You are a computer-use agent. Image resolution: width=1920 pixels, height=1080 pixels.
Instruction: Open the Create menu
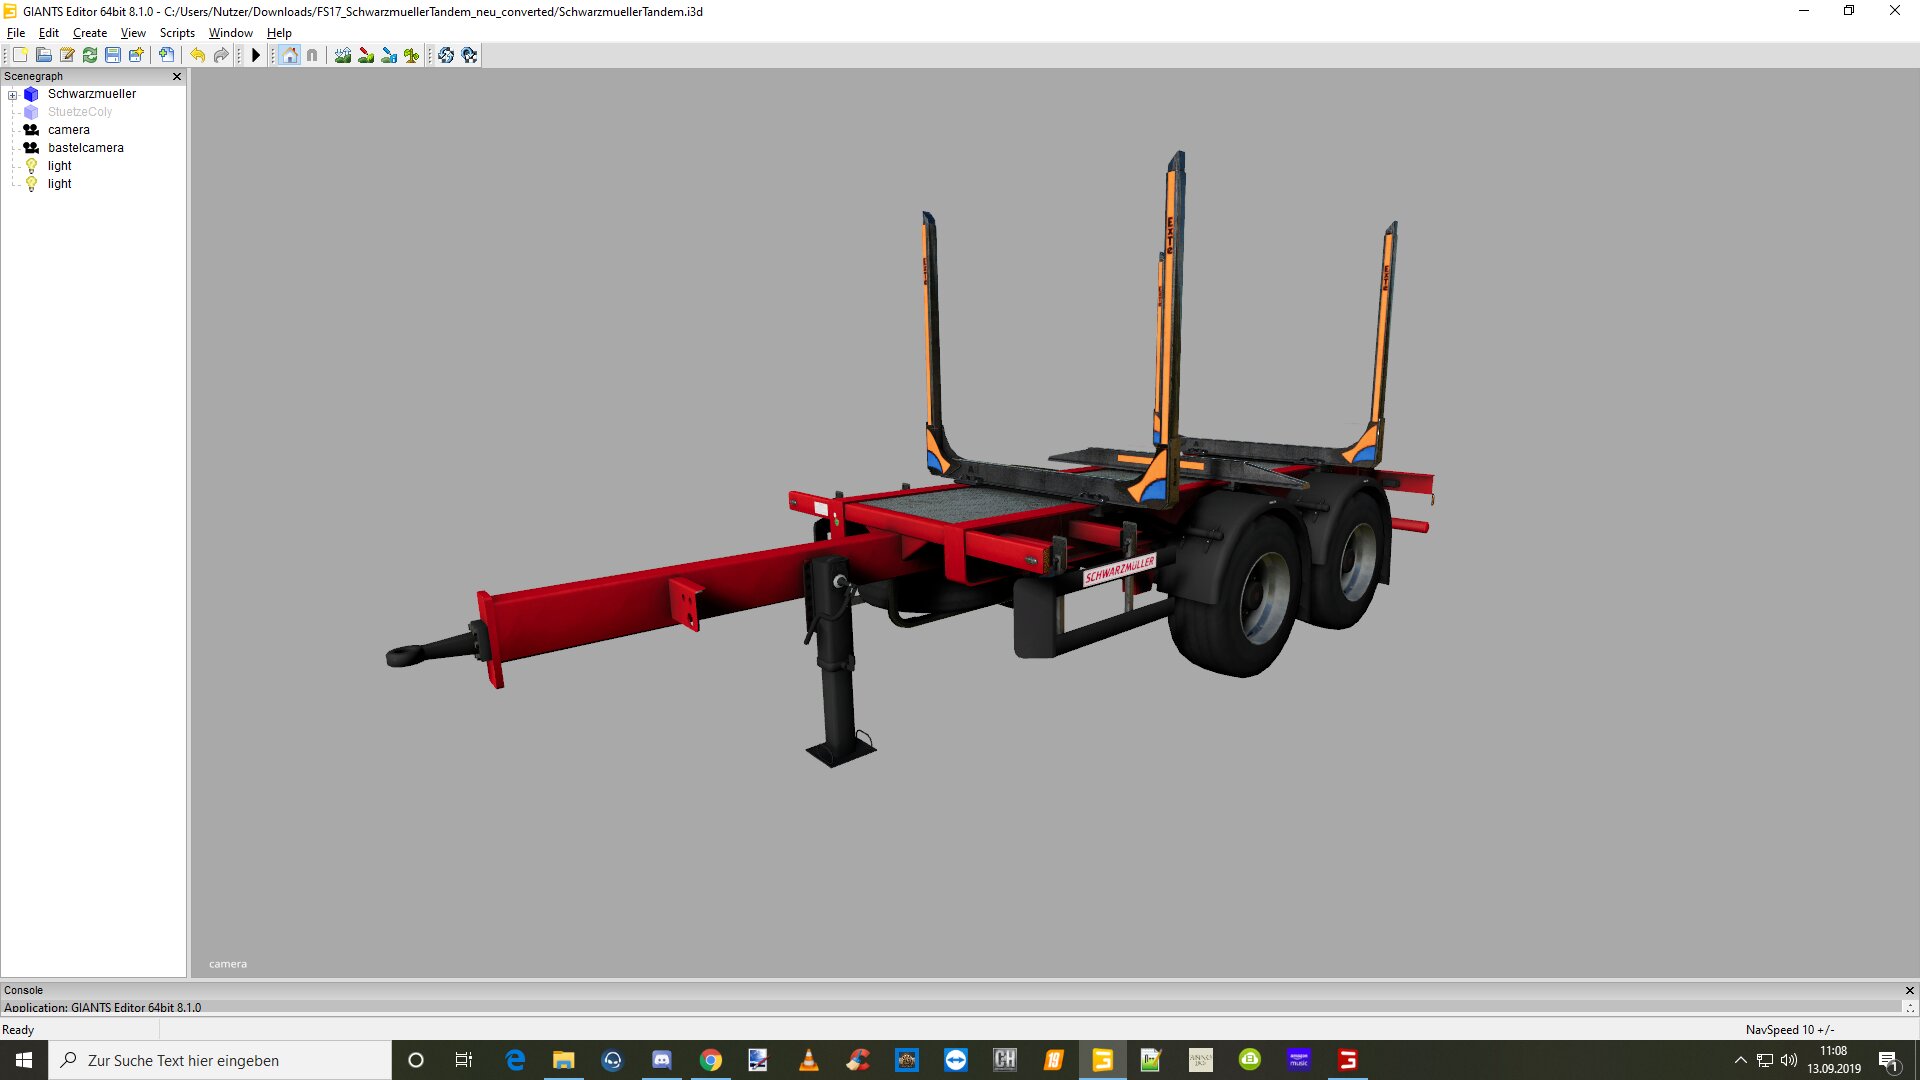(89, 33)
